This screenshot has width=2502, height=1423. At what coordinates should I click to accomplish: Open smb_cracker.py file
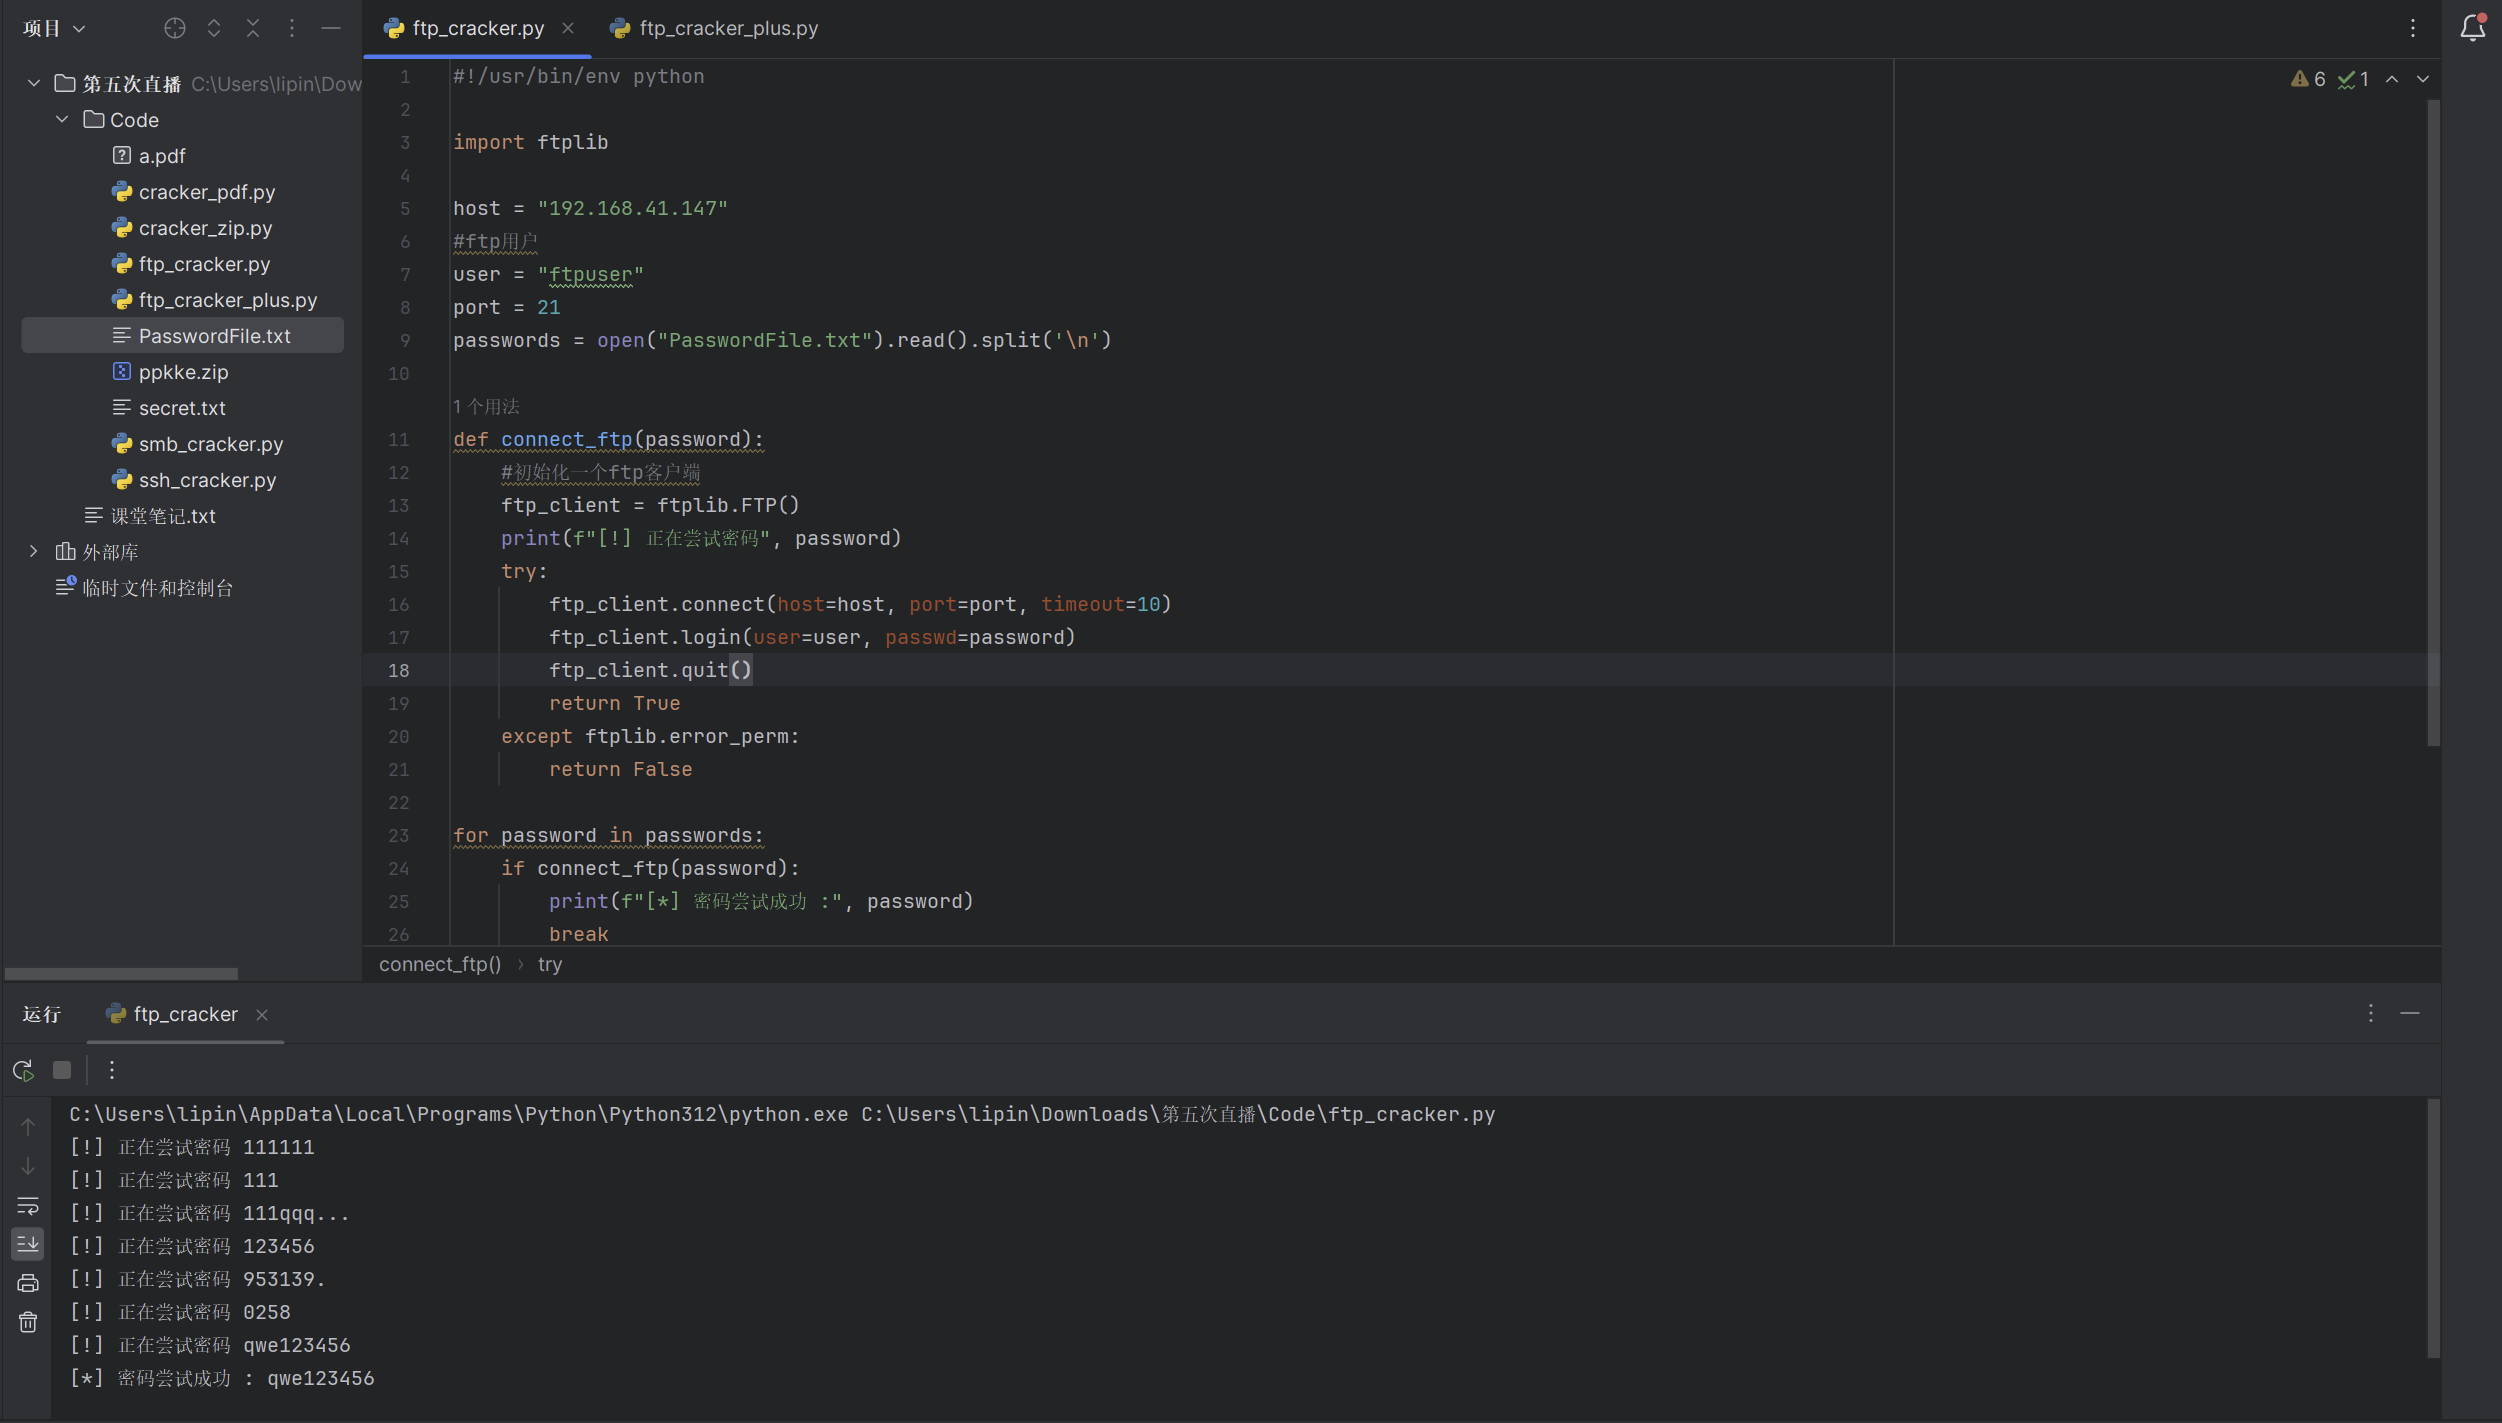pyautogui.click(x=211, y=444)
